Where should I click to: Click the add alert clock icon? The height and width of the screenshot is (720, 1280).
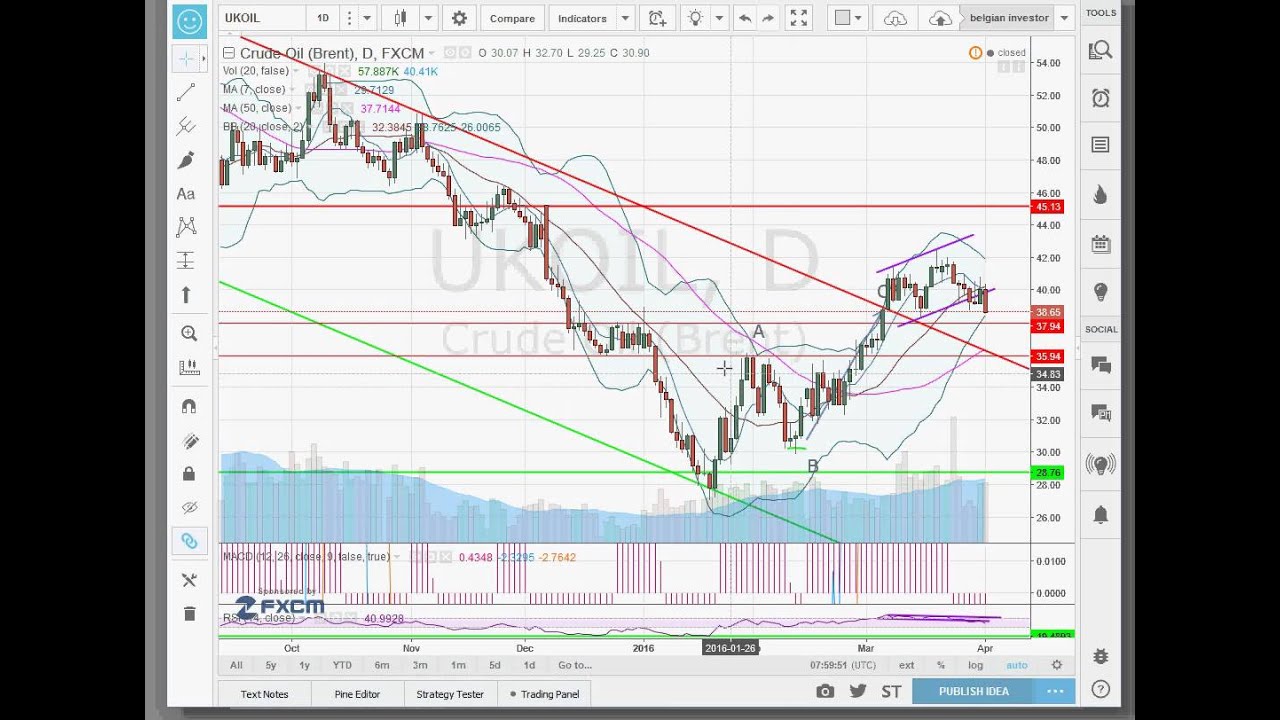656,18
